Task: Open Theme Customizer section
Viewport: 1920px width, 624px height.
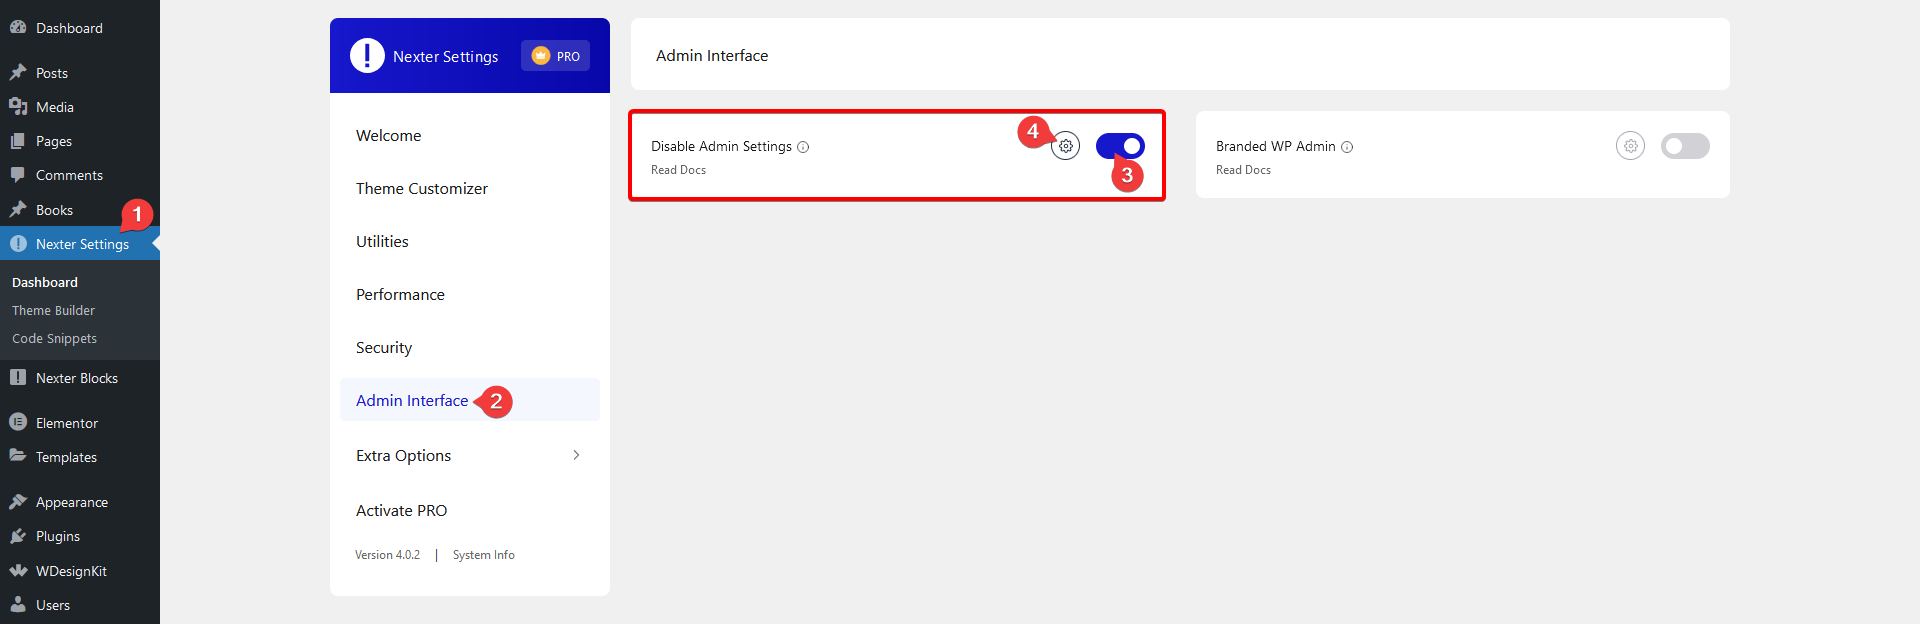Action: [x=422, y=188]
